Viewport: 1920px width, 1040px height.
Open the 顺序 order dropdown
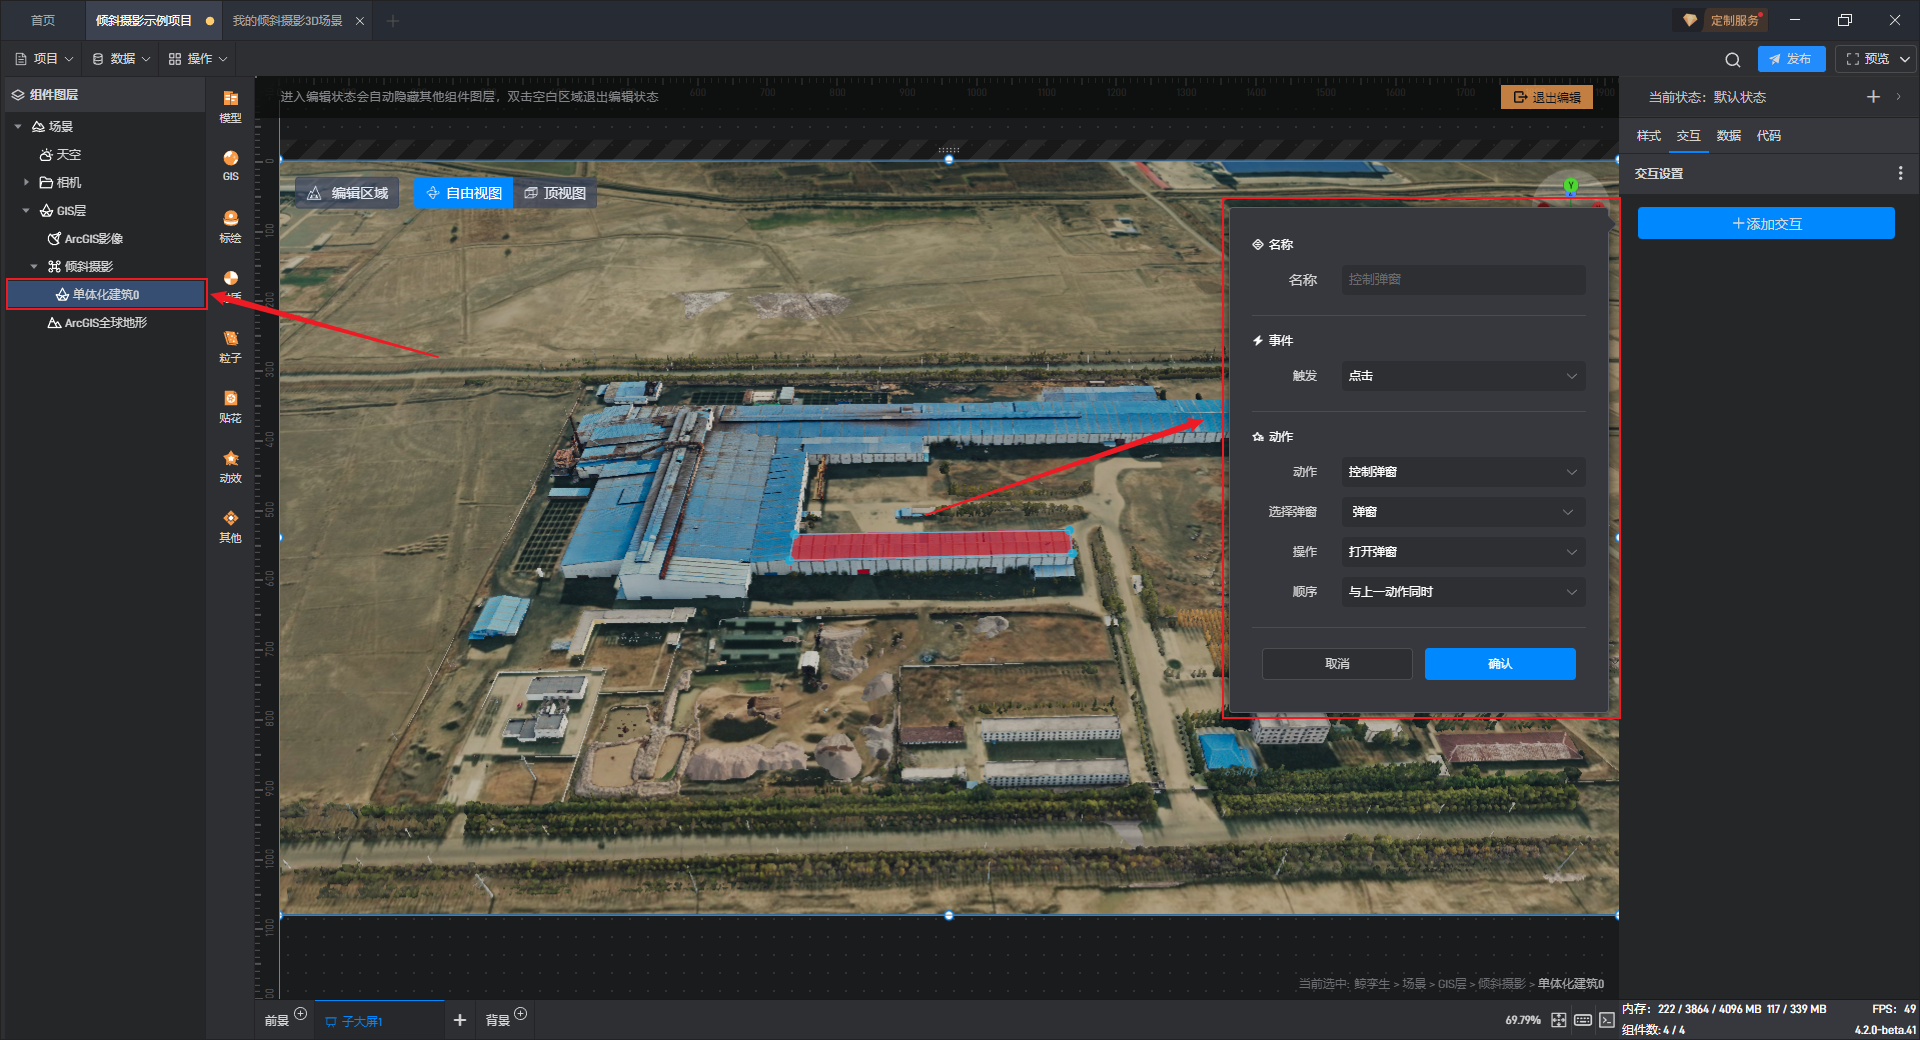coord(1462,592)
